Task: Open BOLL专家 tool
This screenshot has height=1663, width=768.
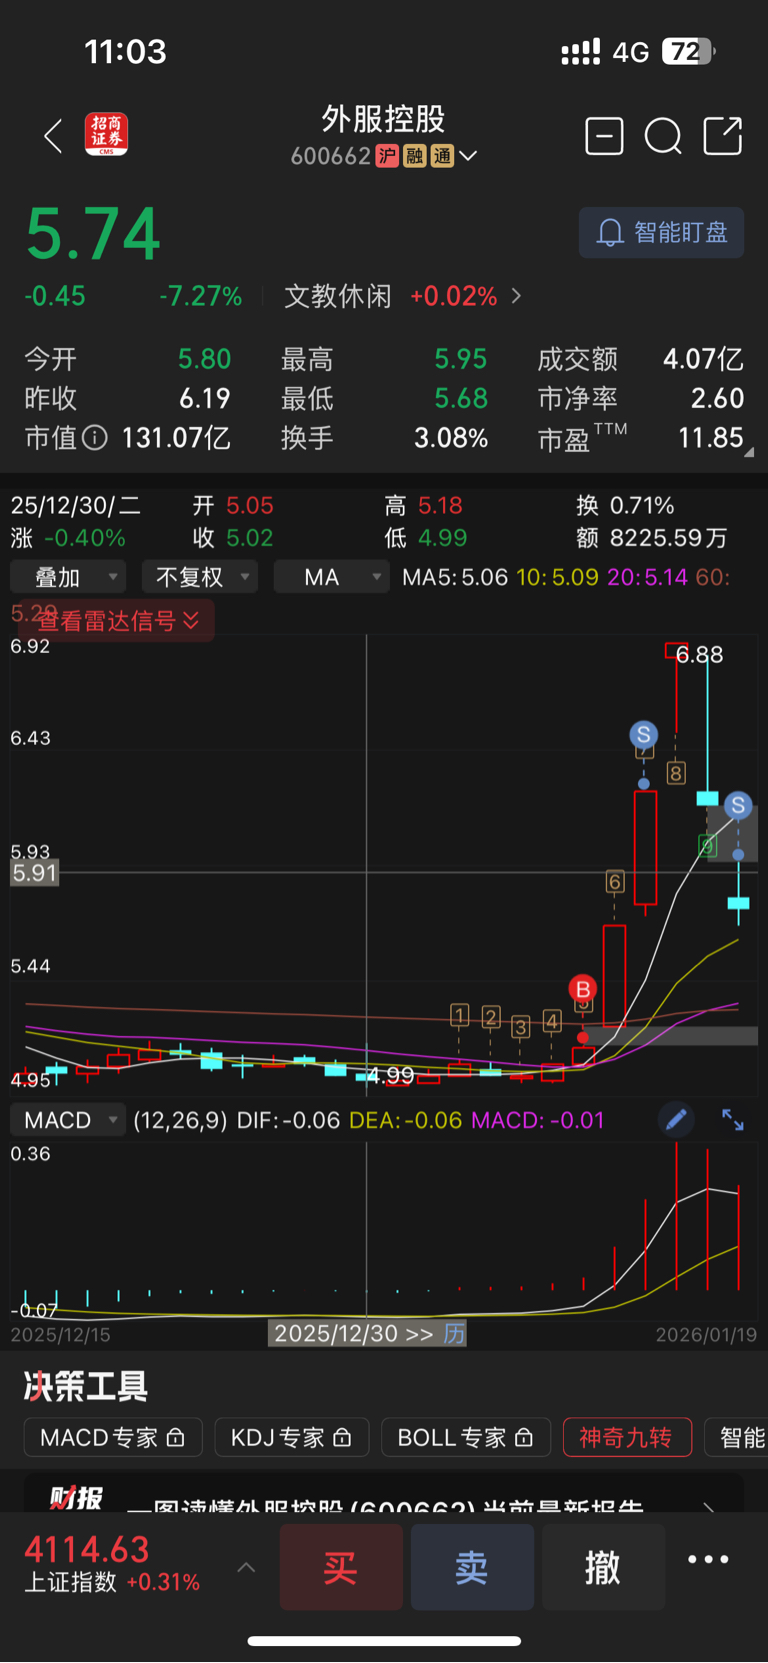Action: (x=466, y=1438)
